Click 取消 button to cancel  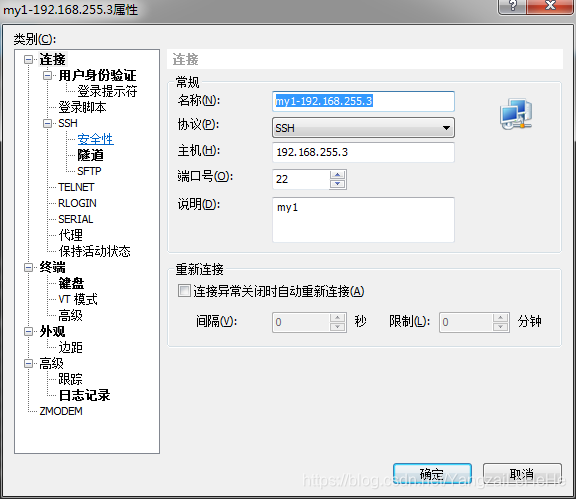pos(522,474)
